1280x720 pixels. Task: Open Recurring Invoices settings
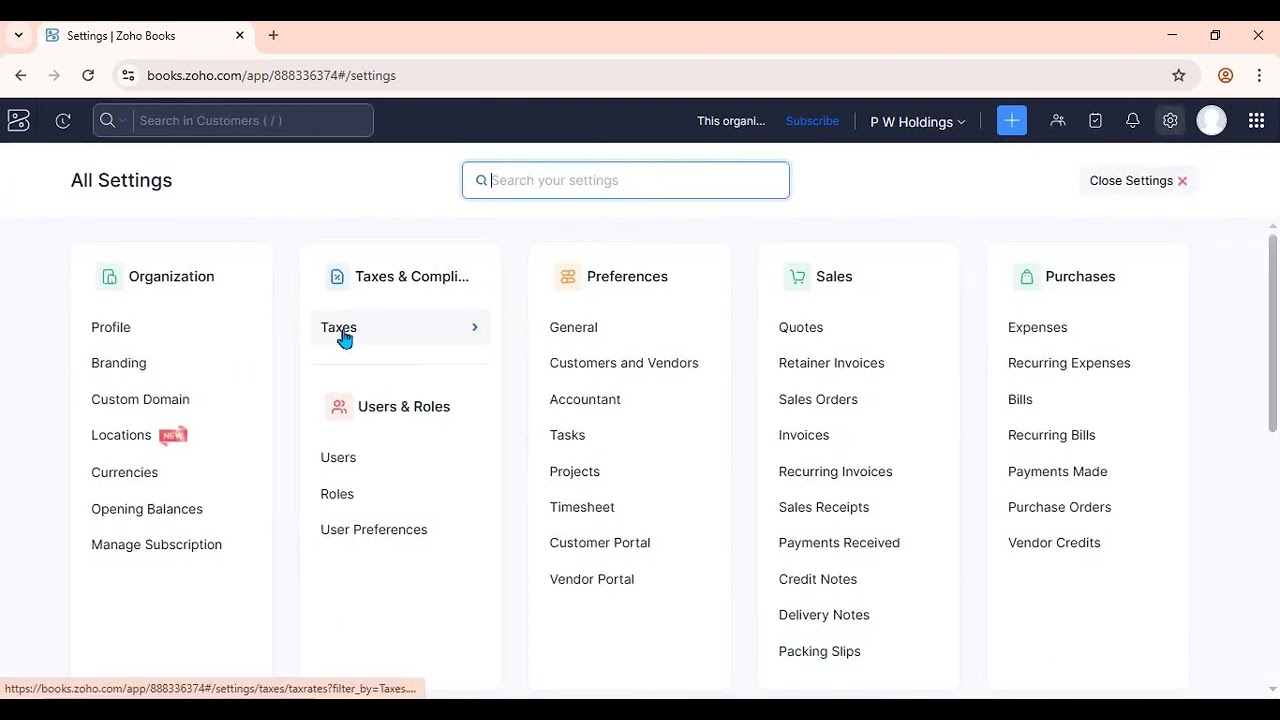pos(836,471)
